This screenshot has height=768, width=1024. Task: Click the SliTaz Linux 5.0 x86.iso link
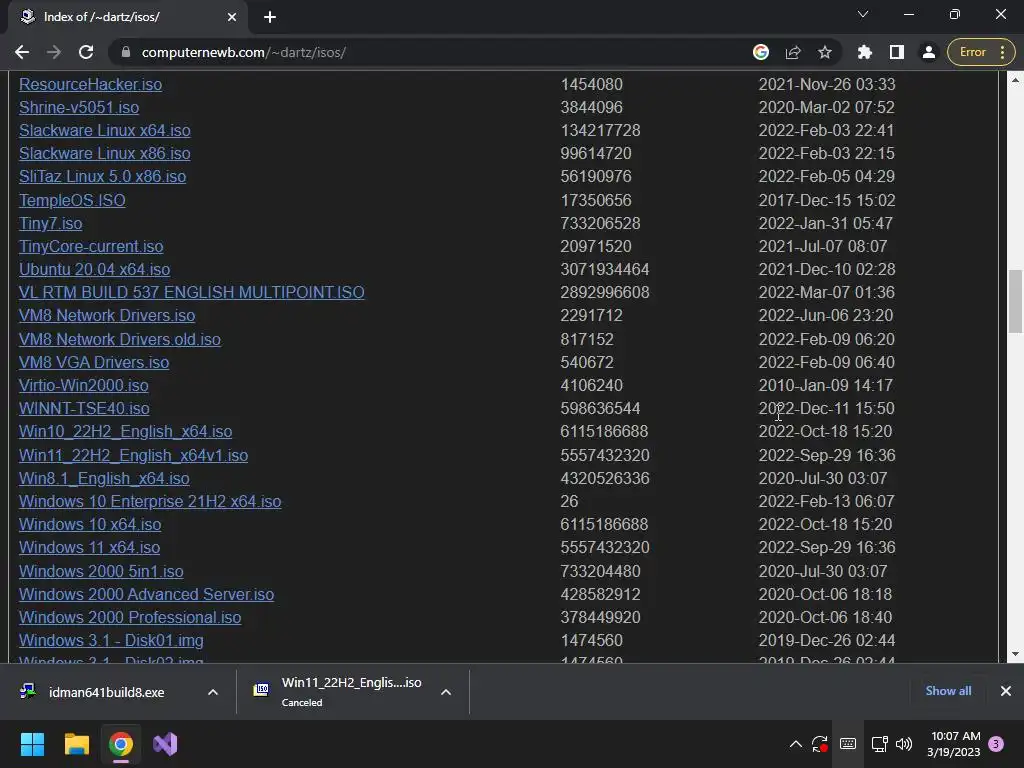(x=103, y=176)
